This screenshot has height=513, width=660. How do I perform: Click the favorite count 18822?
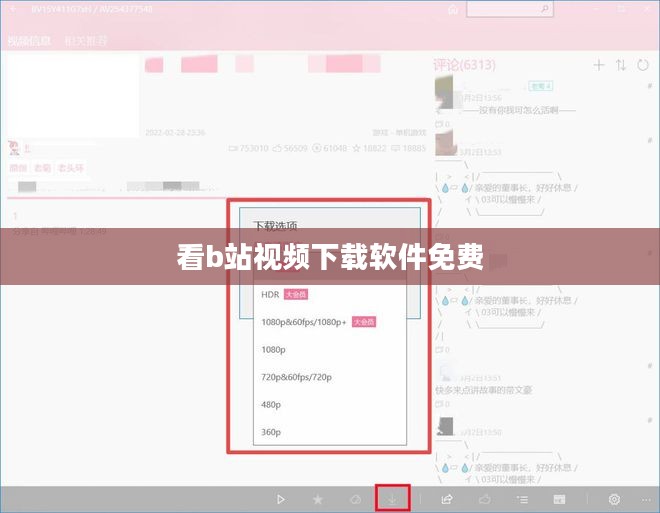(370, 148)
